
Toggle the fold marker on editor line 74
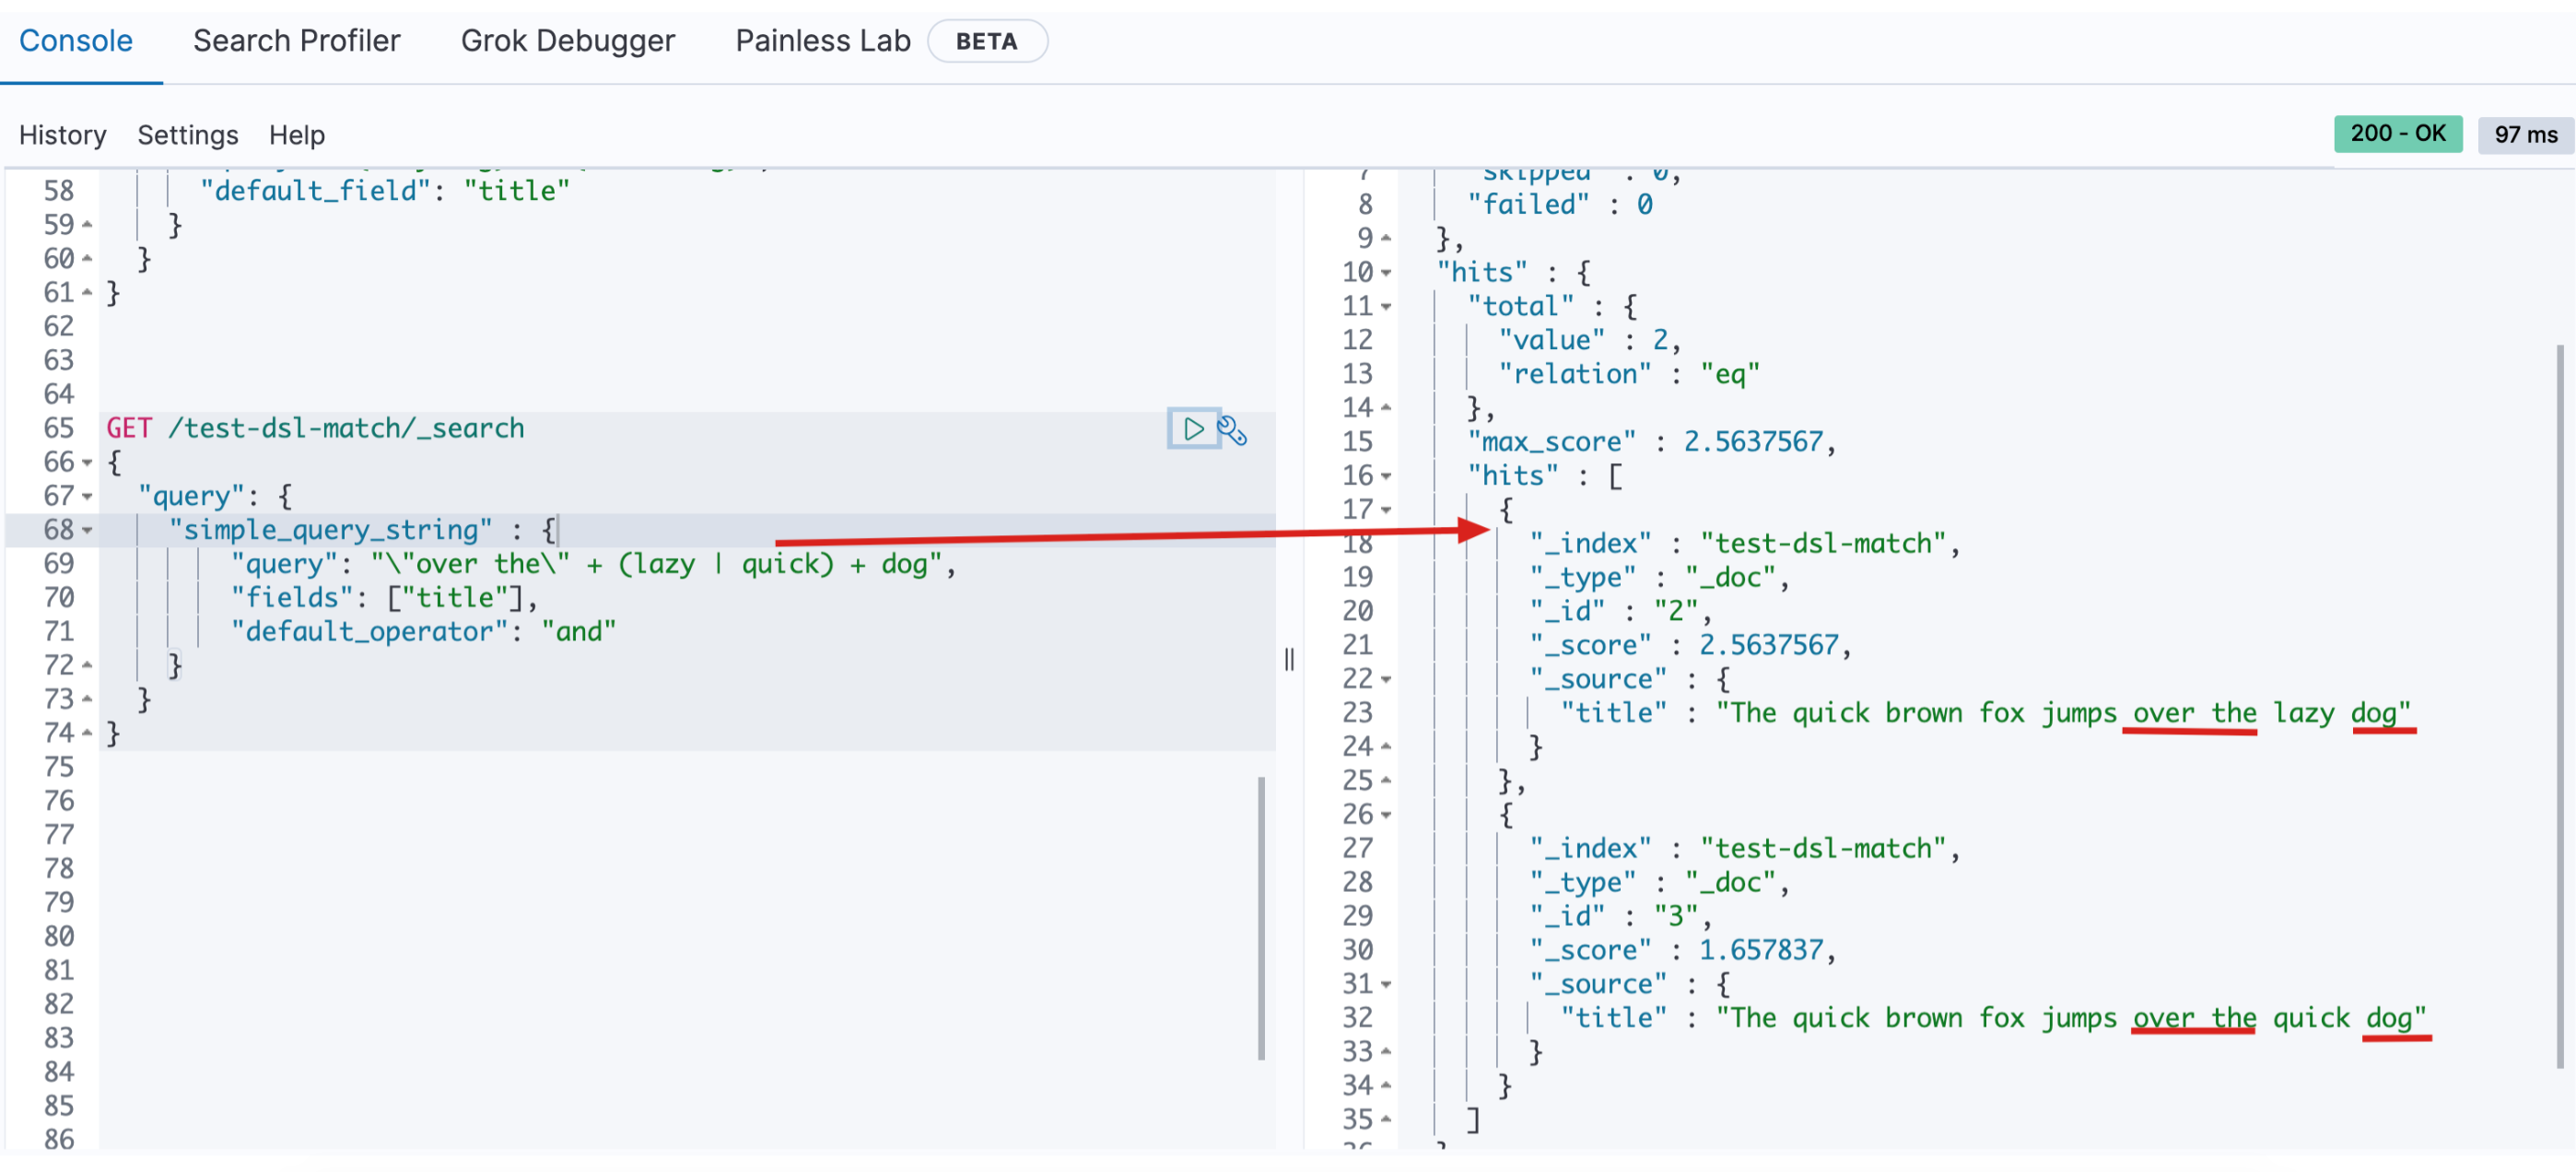pos(87,734)
